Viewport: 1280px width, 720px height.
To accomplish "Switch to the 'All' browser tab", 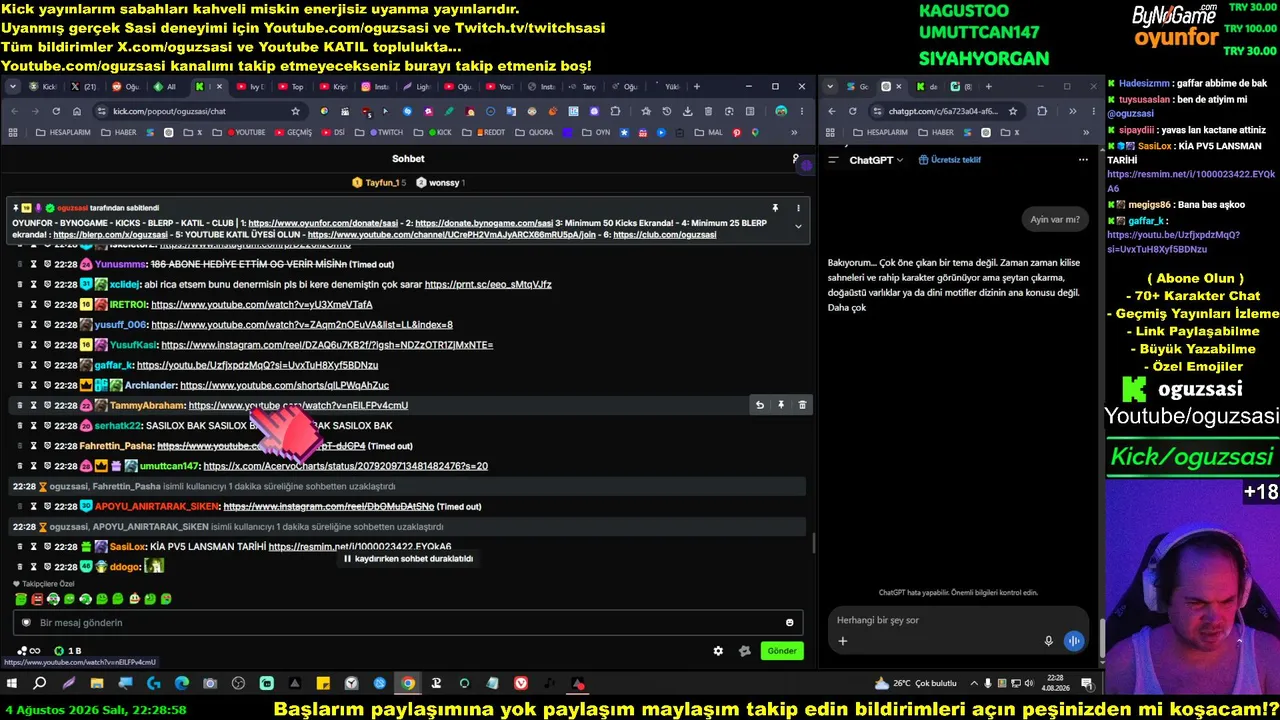I will tap(164, 87).
